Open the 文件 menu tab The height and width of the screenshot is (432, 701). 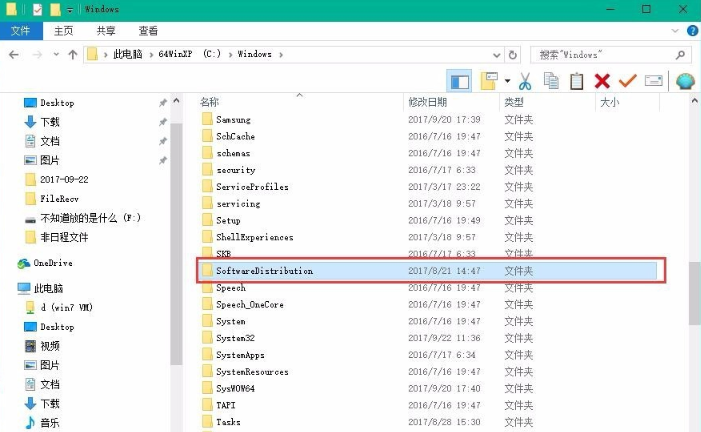21,31
